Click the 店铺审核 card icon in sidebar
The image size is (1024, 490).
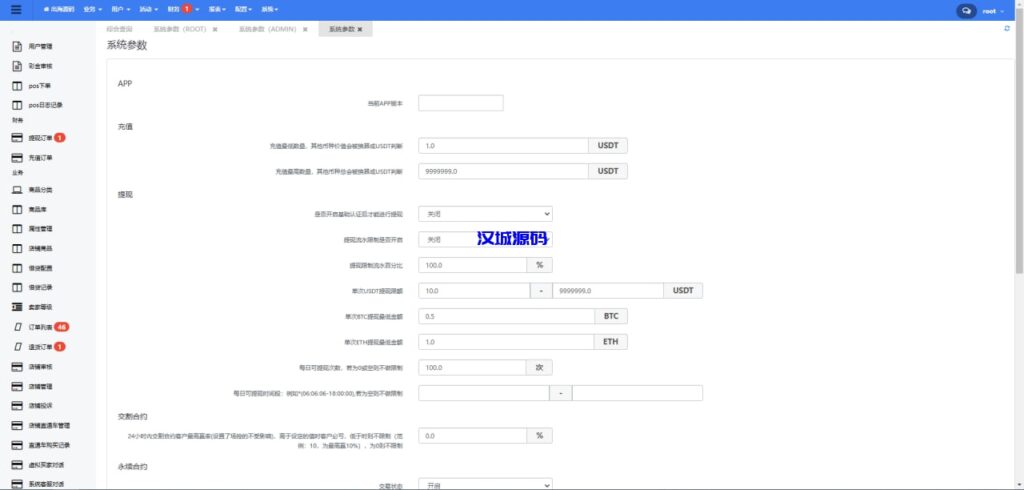click(x=18, y=367)
